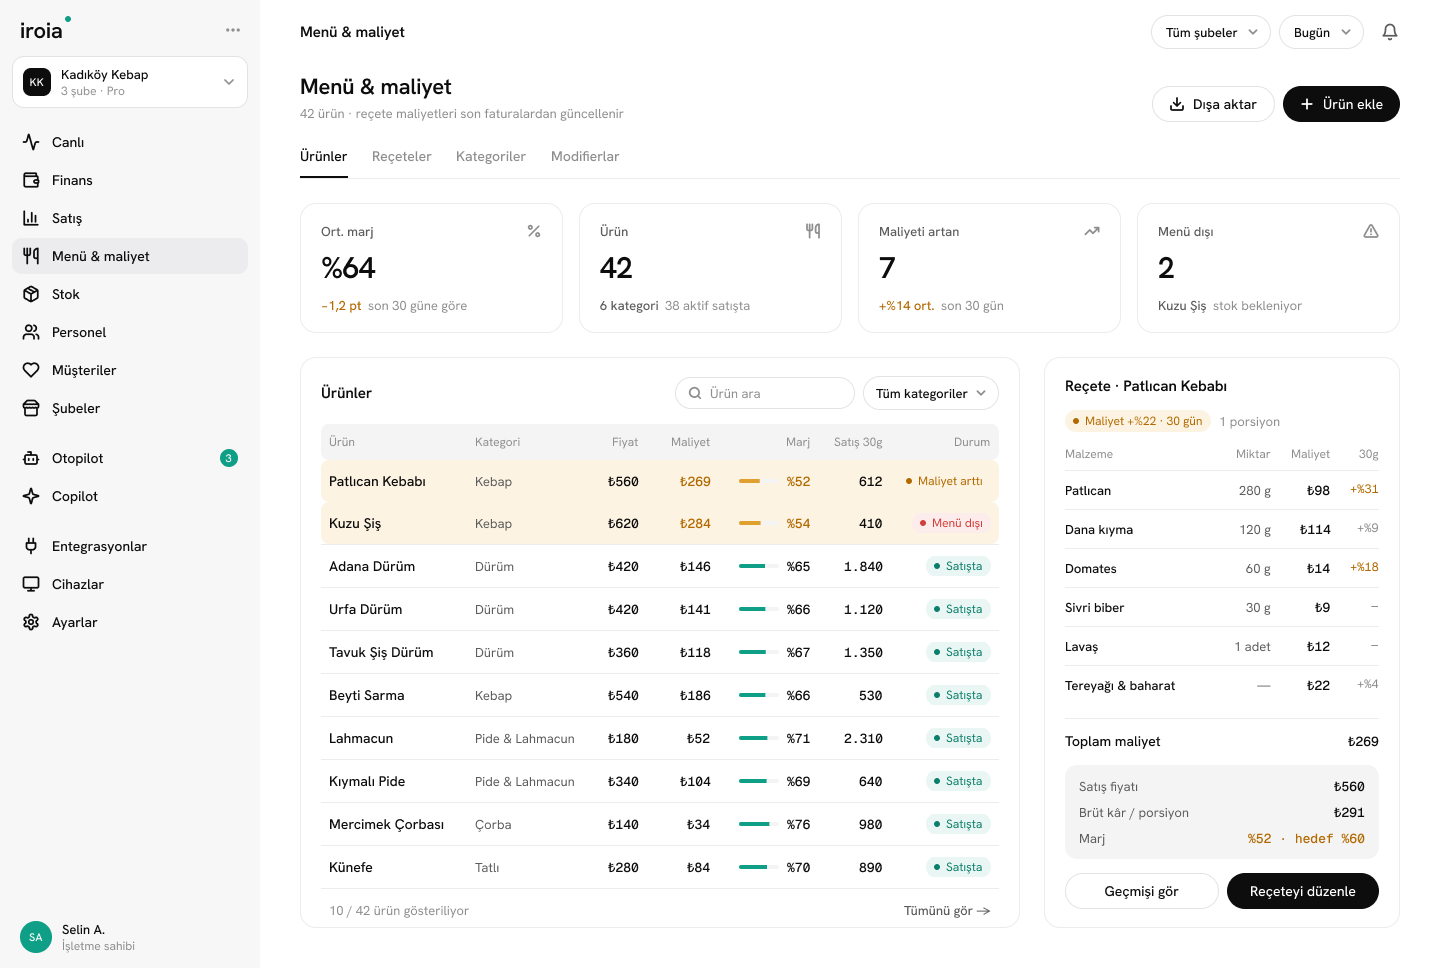Click percent icon on Ort. marj card
Viewport: 1440px width, 968px height.
534,231
